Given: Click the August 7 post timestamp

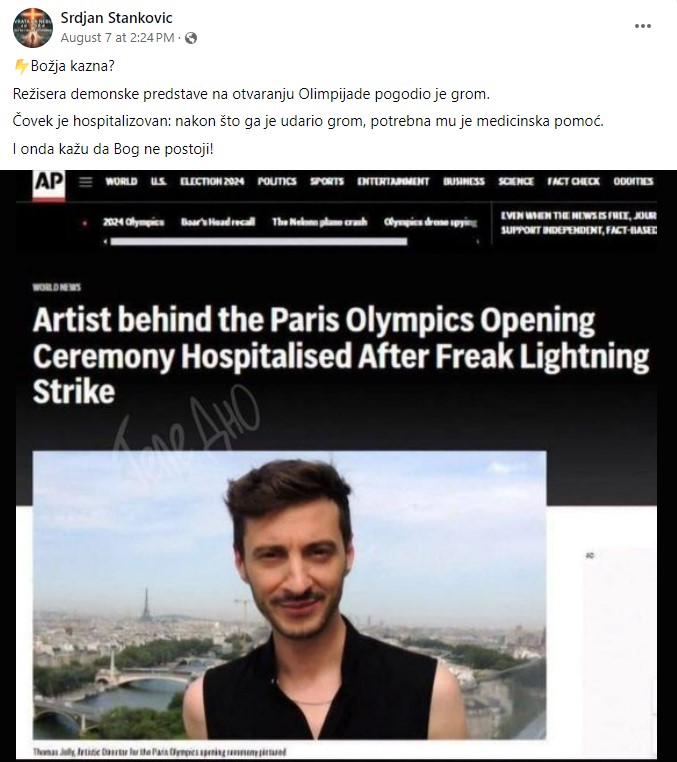Looking at the screenshot, I should tap(117, 38).
